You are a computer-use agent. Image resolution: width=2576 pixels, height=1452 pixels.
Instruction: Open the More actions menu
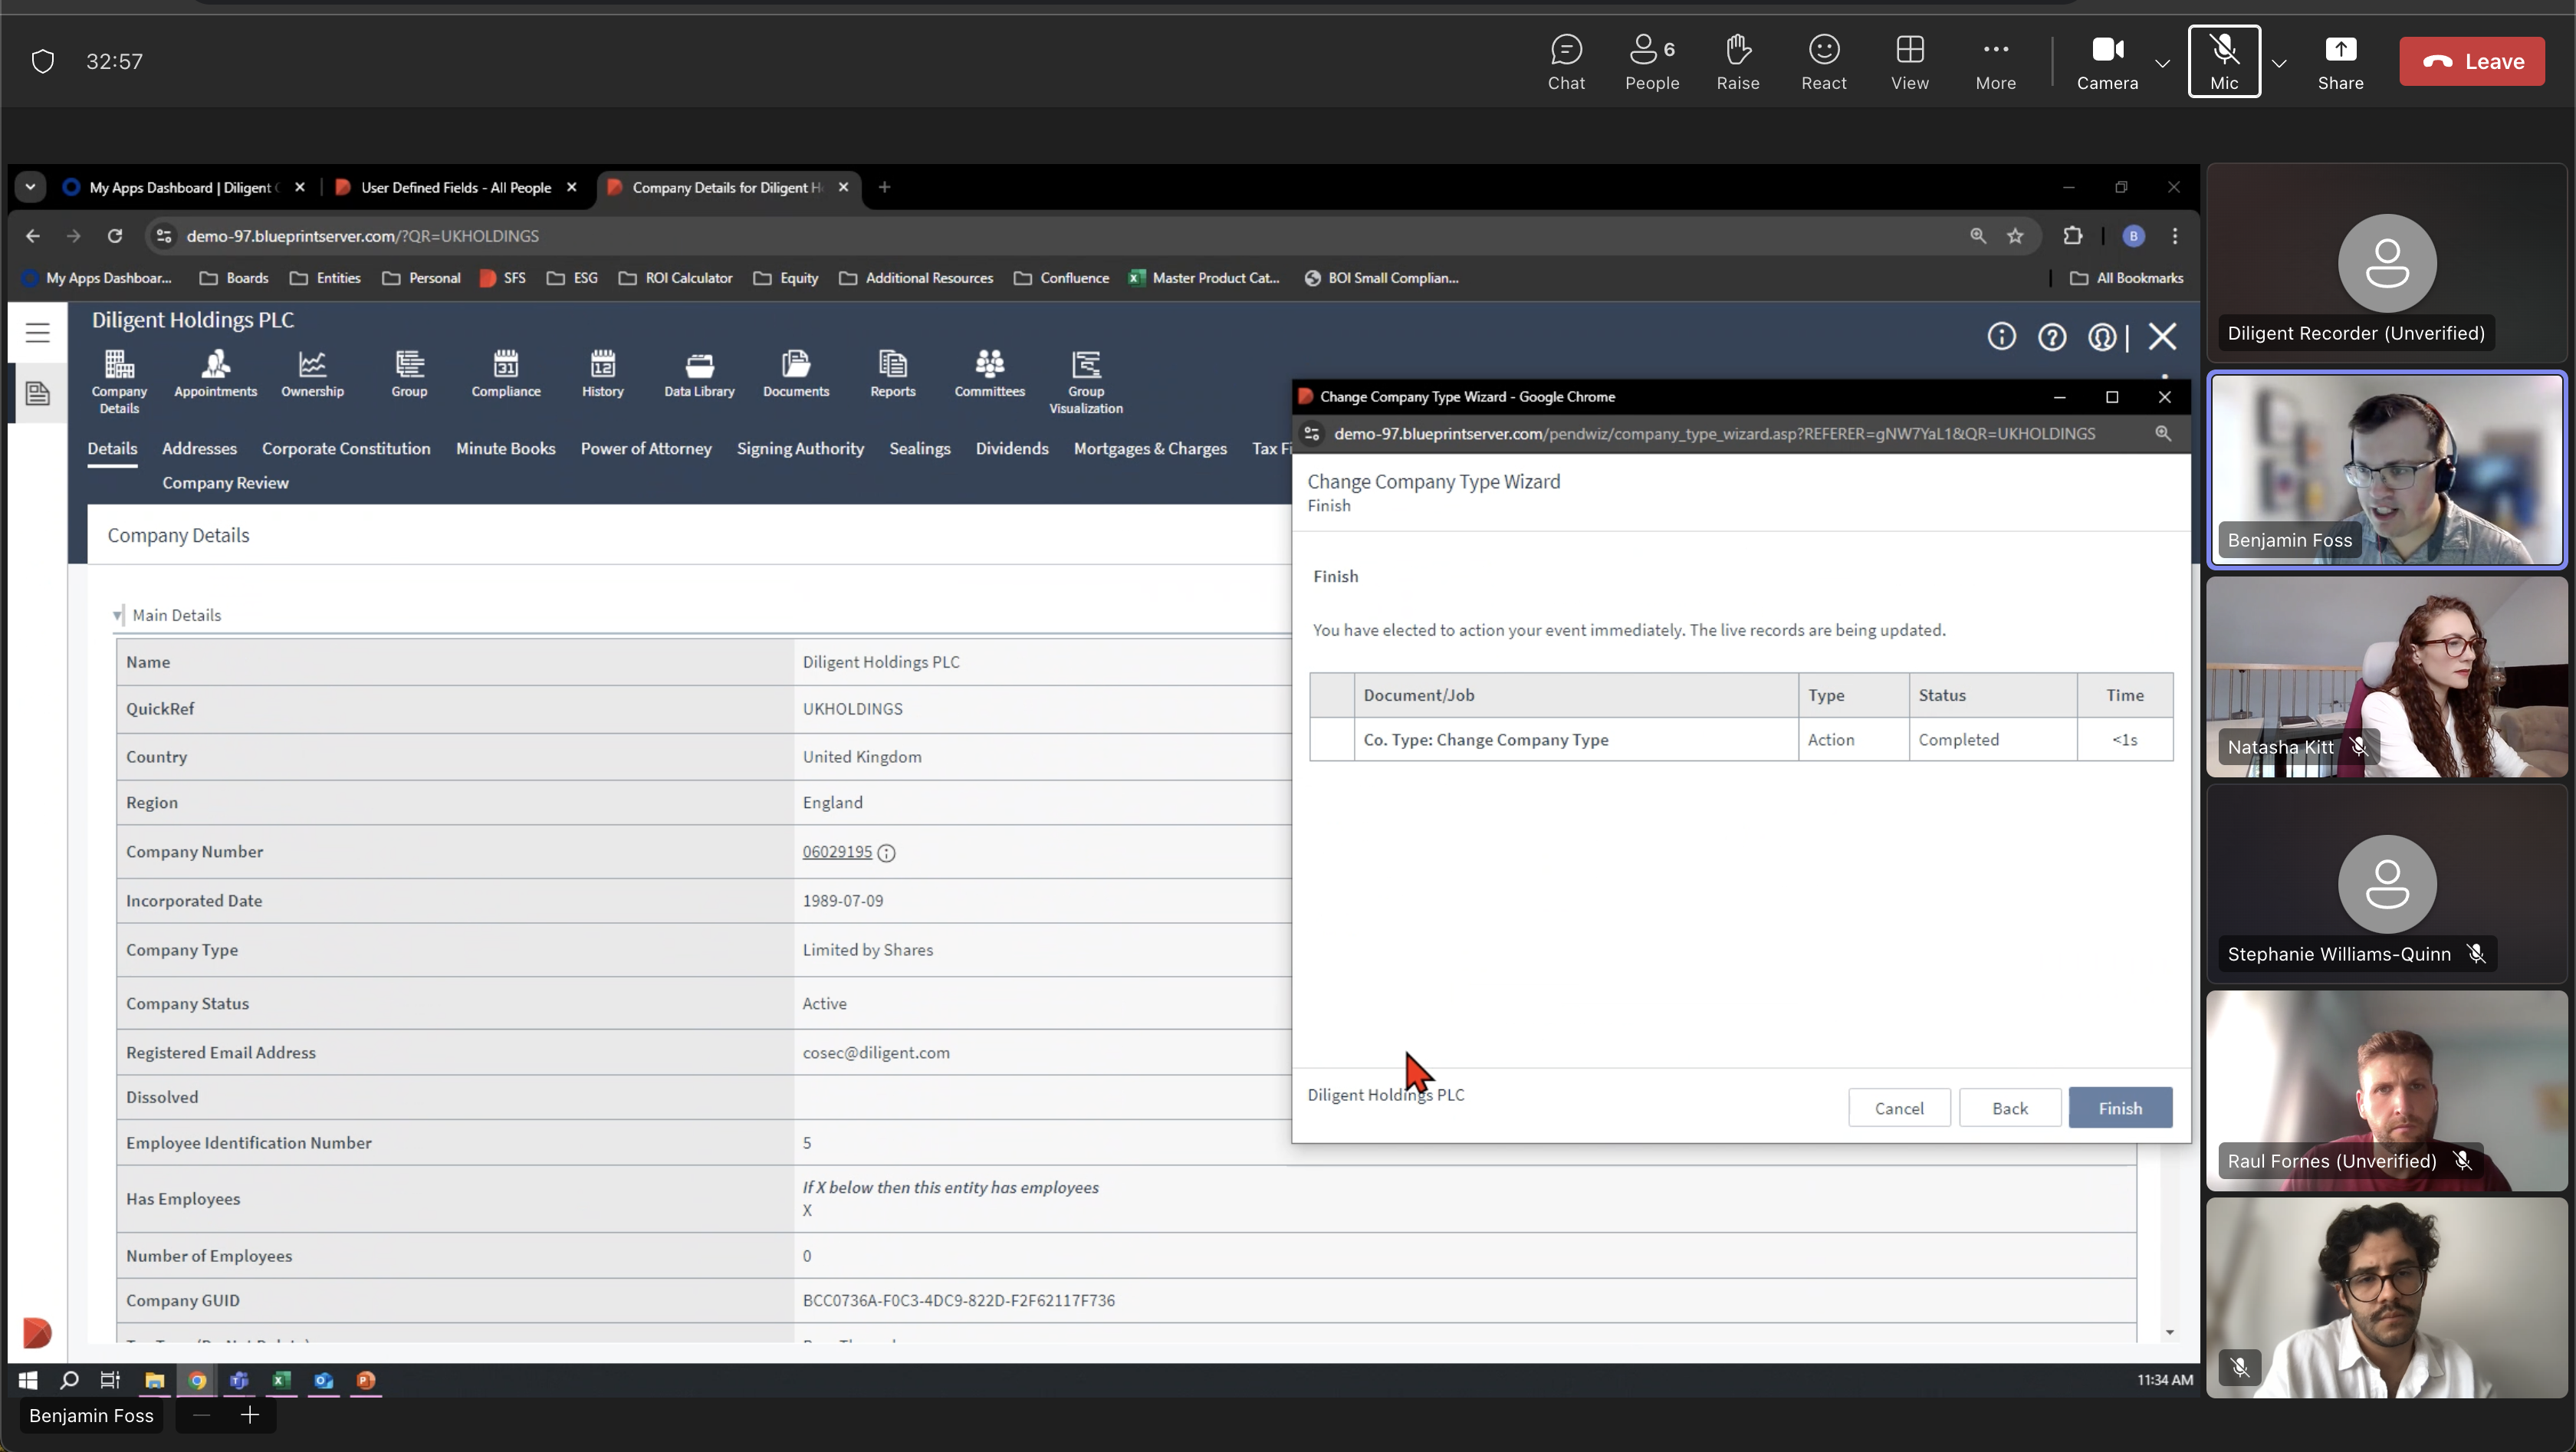1996,62
